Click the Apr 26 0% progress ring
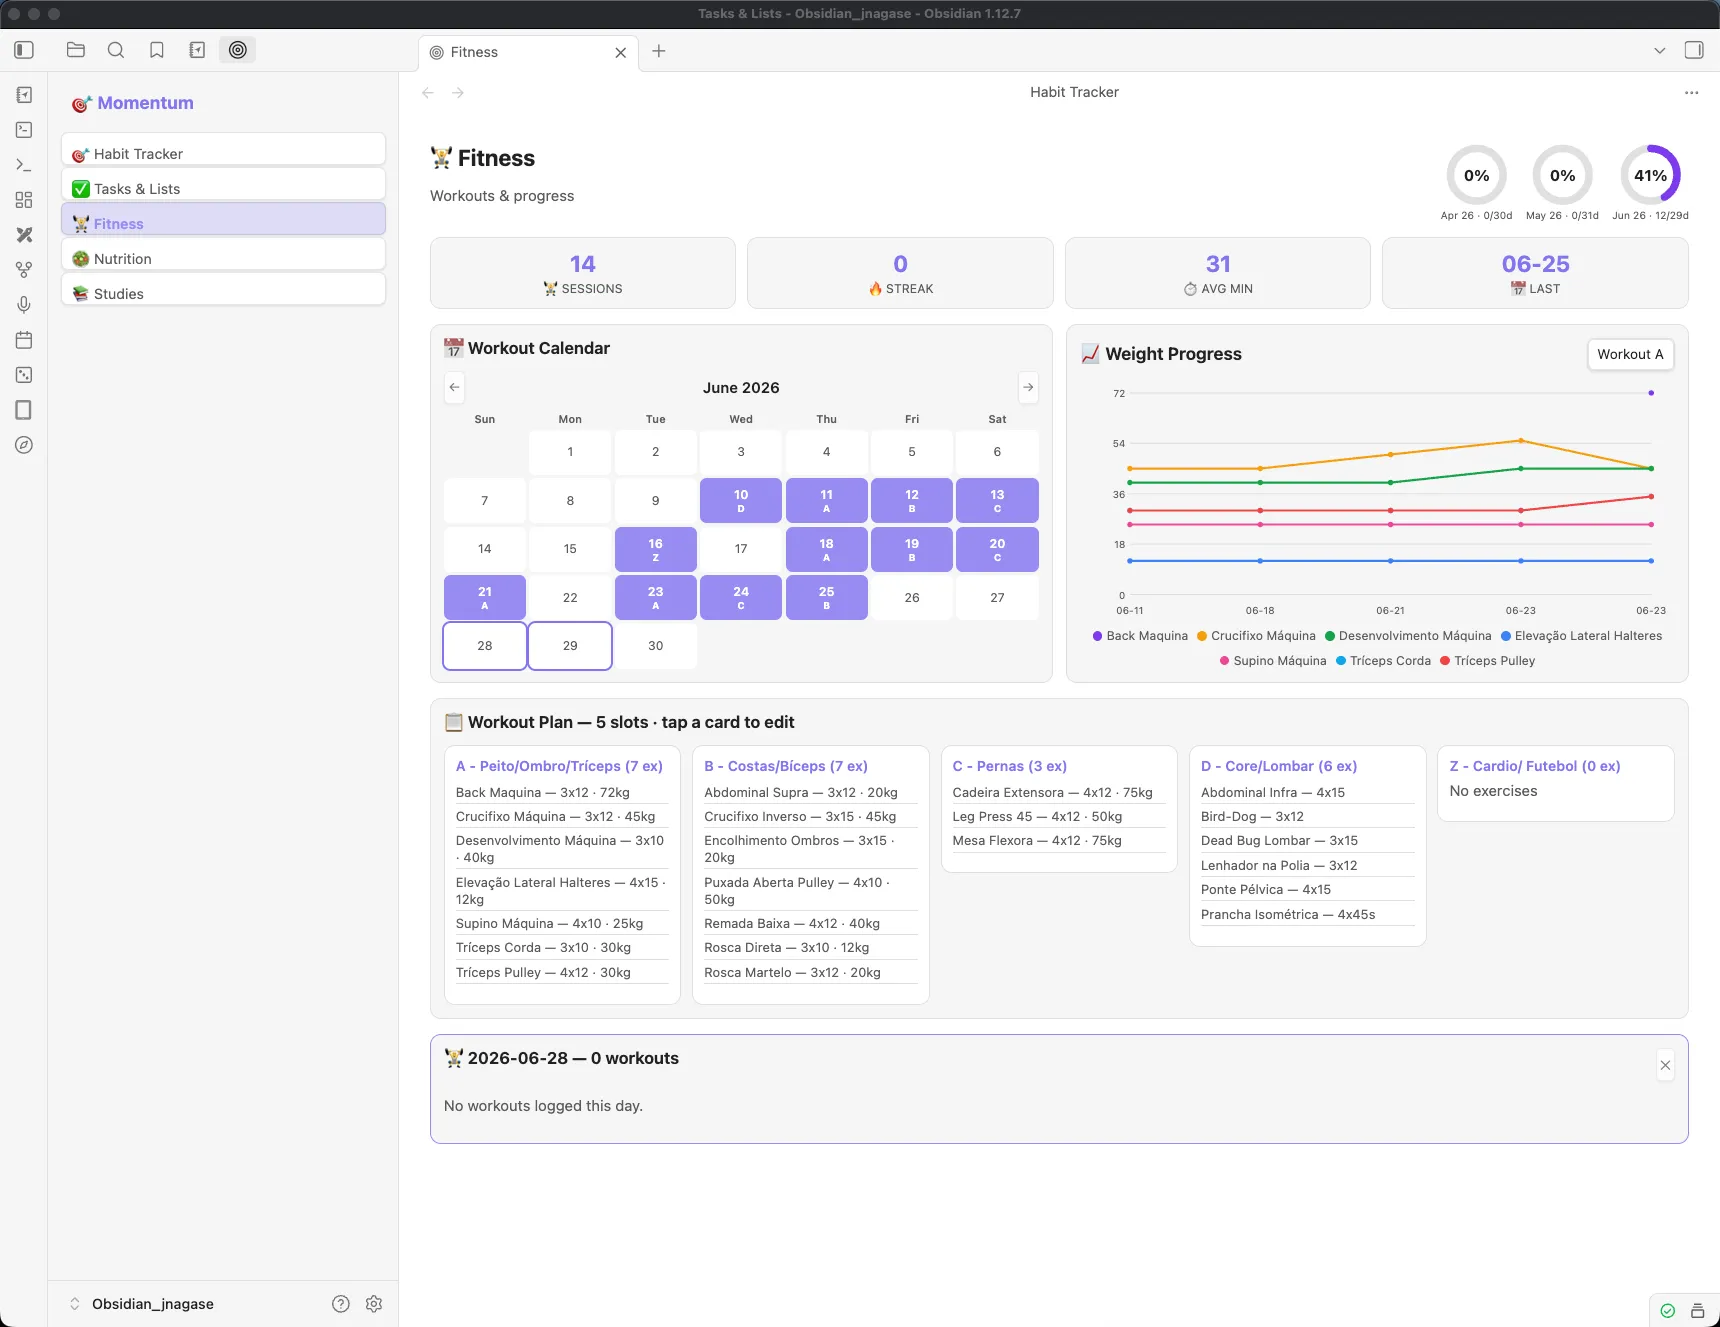 coord(1476,176)
